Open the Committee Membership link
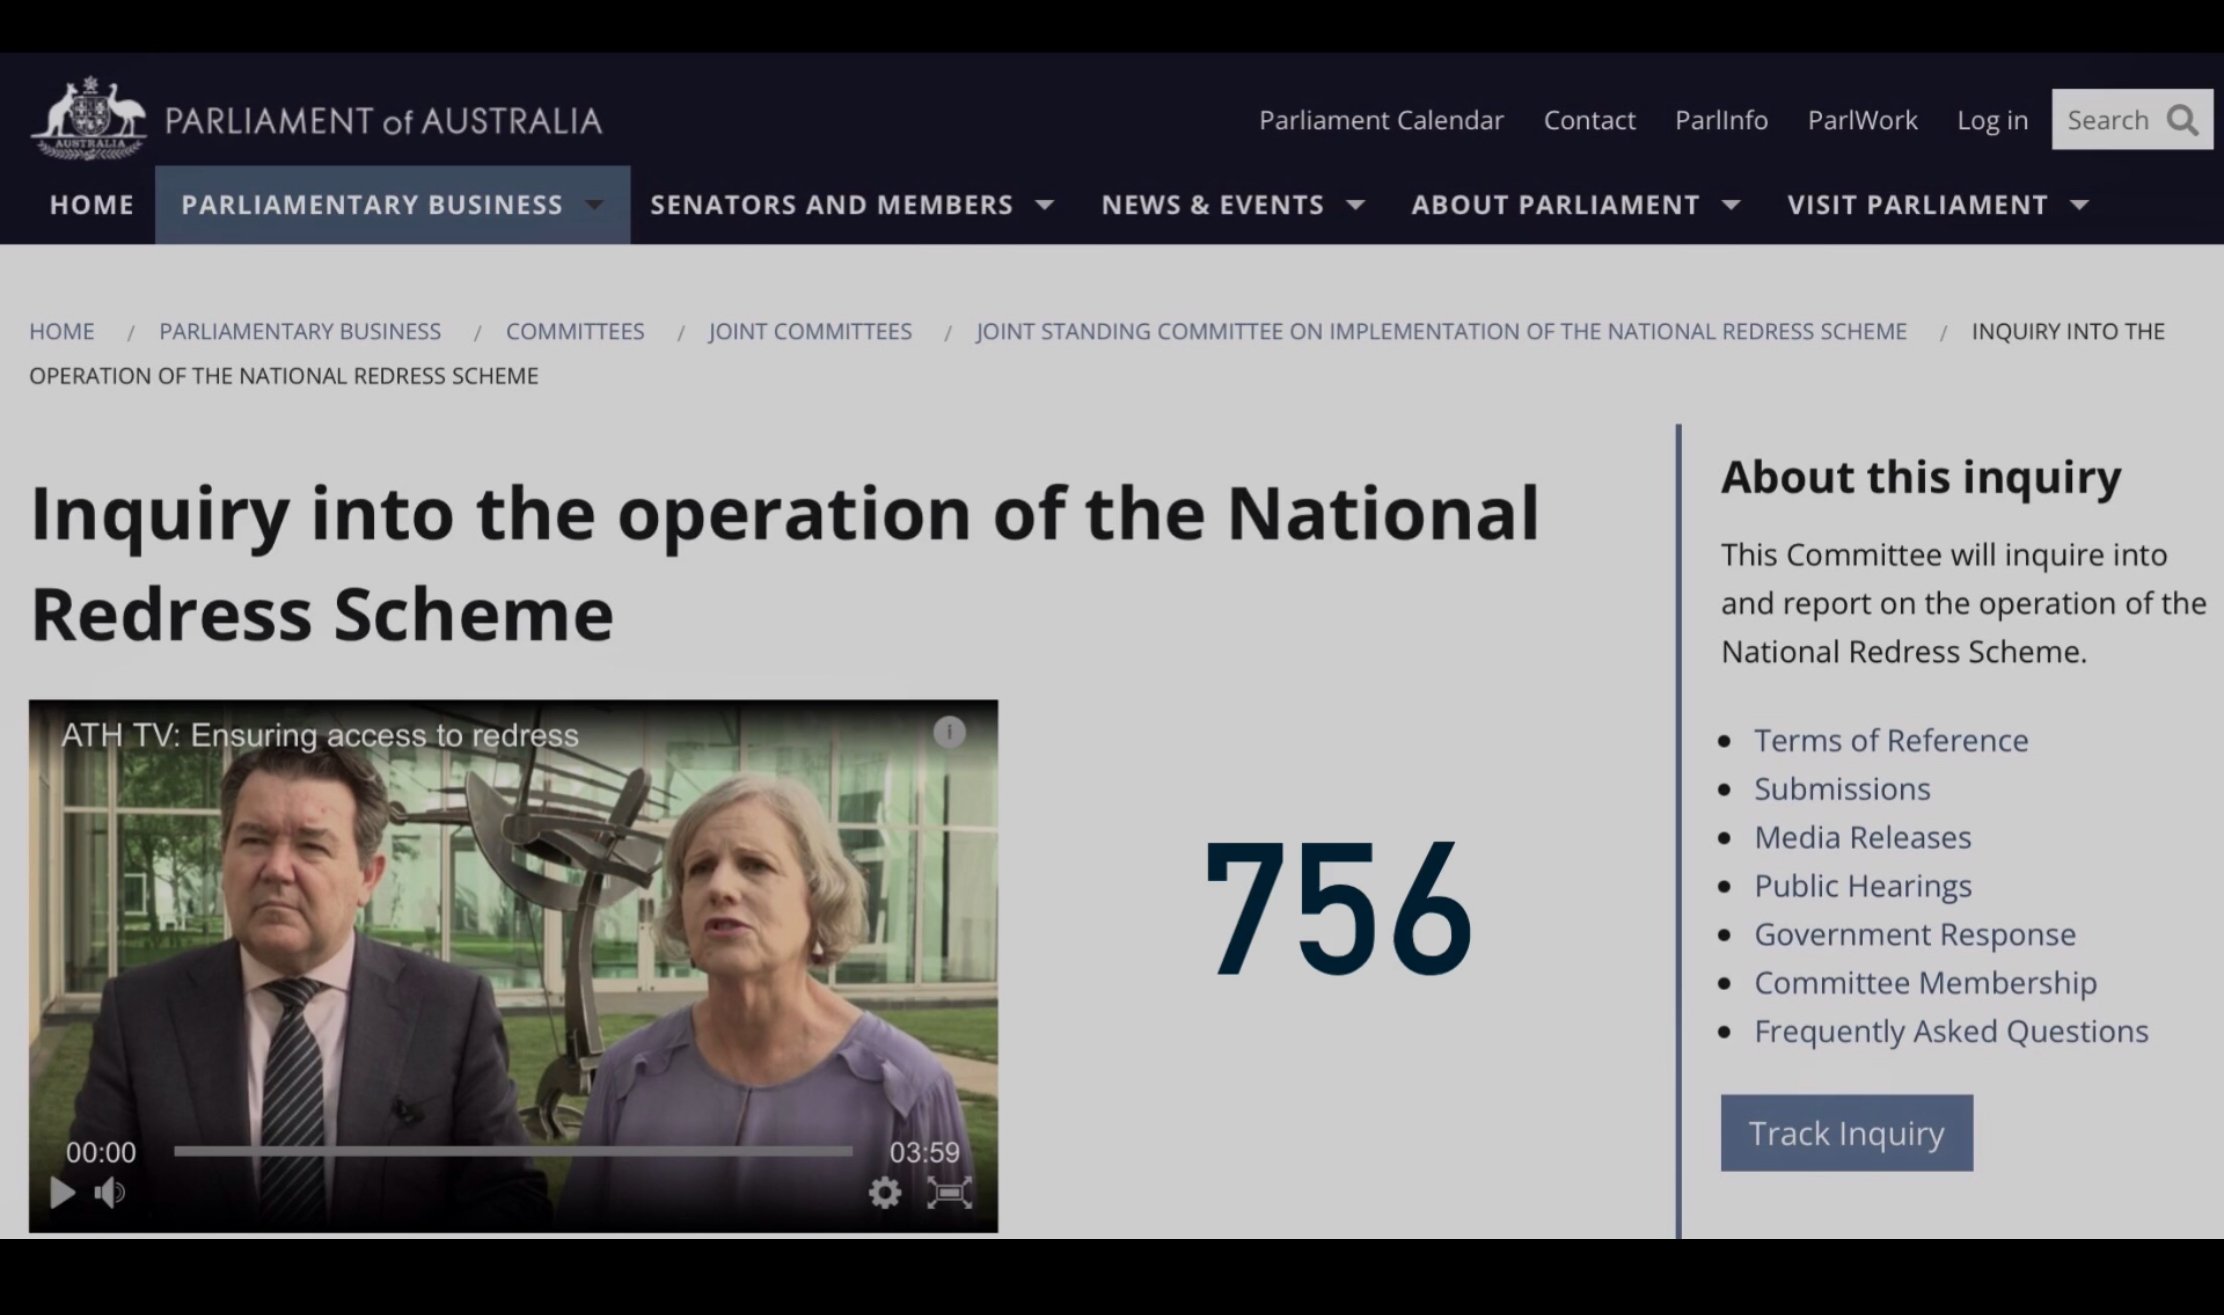 1925,983
